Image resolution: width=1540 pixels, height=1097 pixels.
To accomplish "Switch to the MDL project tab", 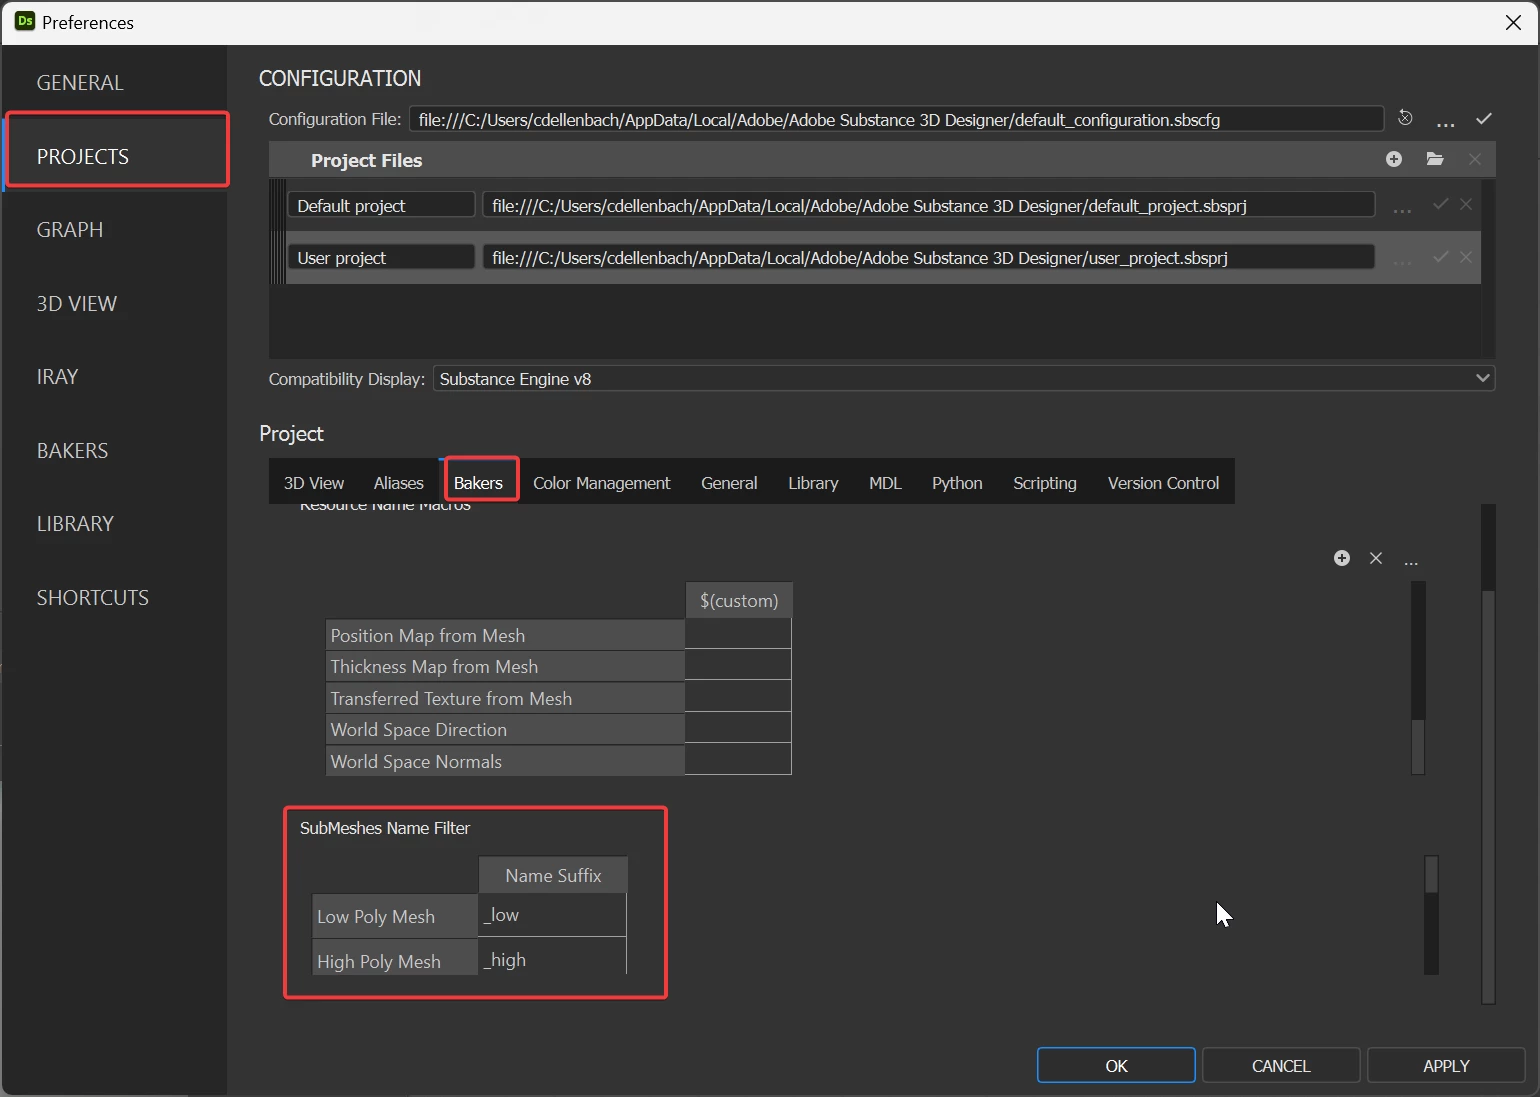I will (x=885, y=483).
